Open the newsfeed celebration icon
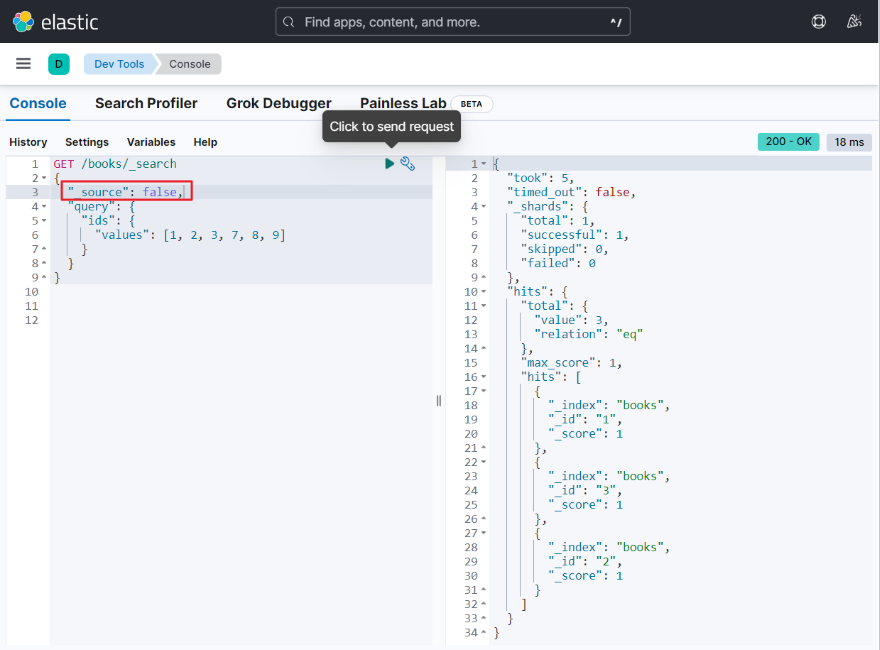Viewport: 880px width, 650px height. tap(854, 22)
